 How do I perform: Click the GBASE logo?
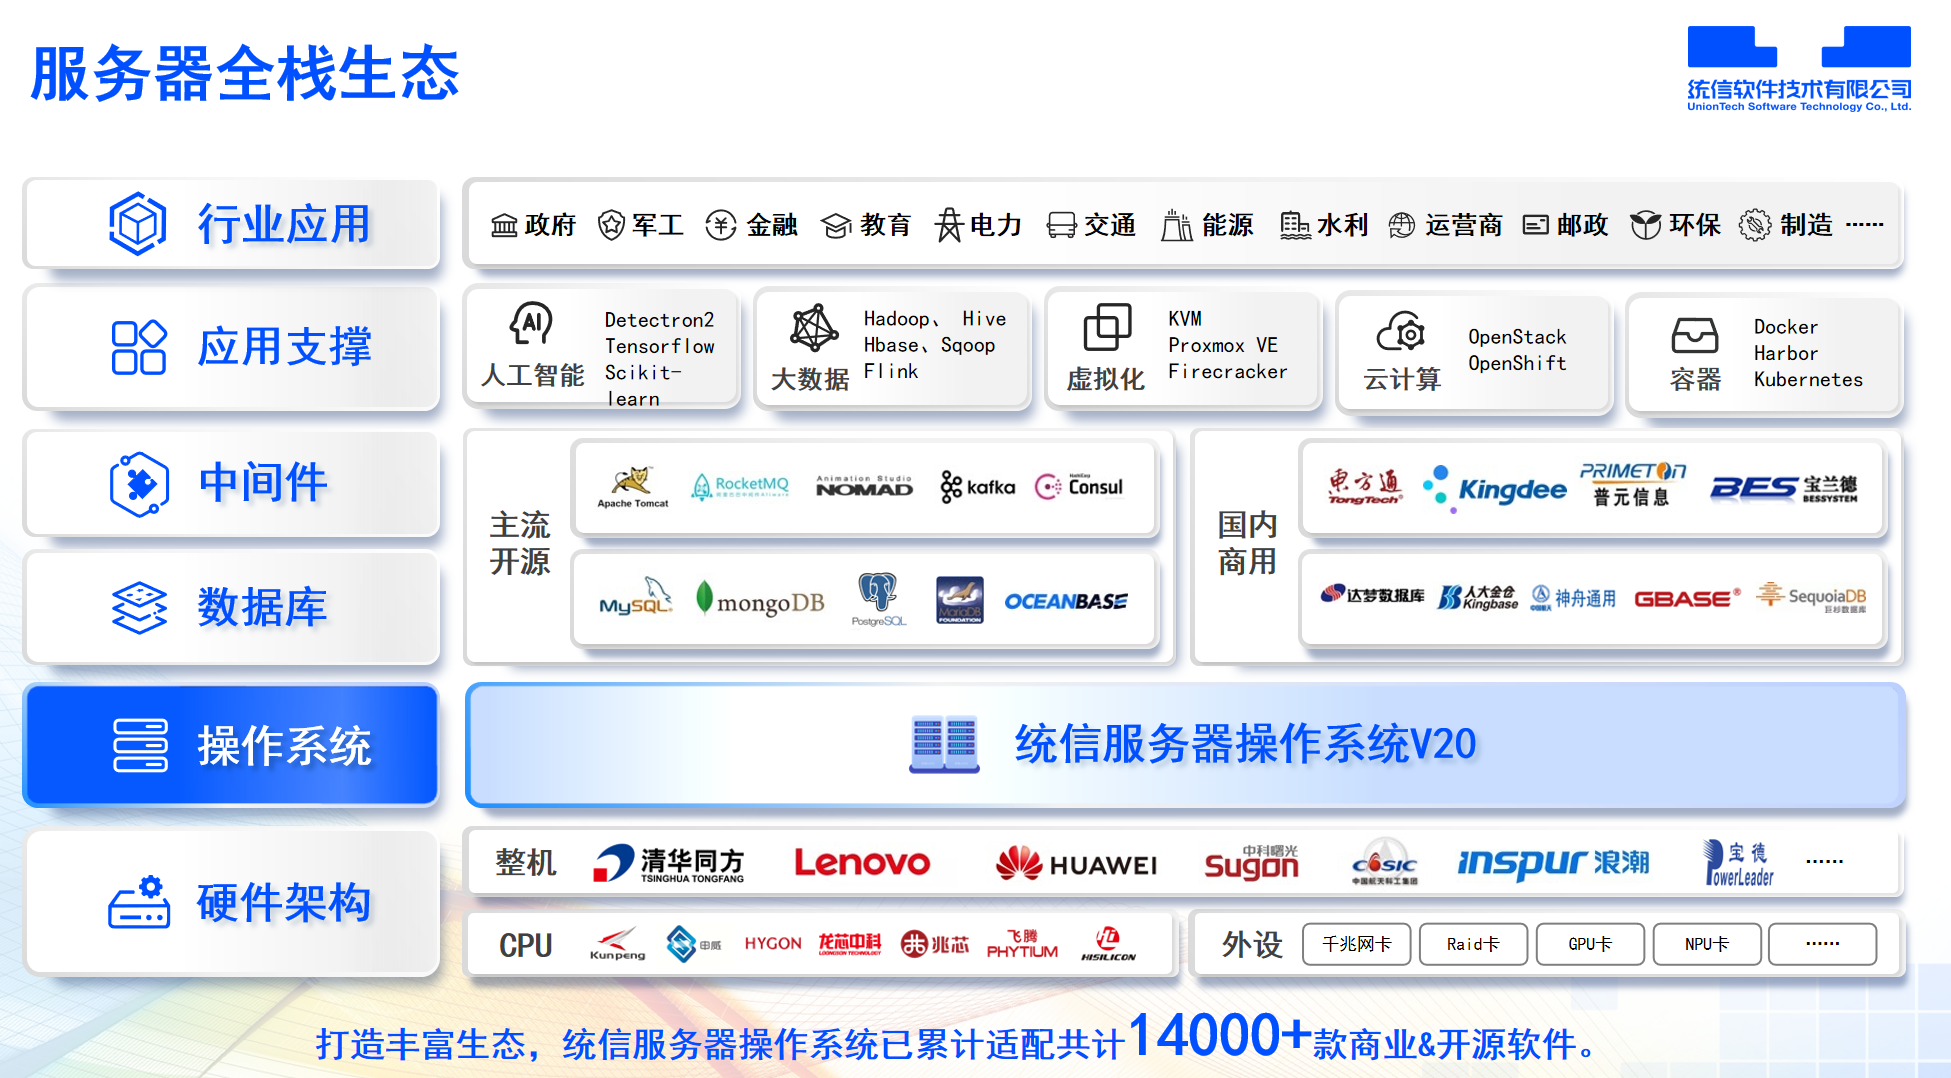point(1687,598)
